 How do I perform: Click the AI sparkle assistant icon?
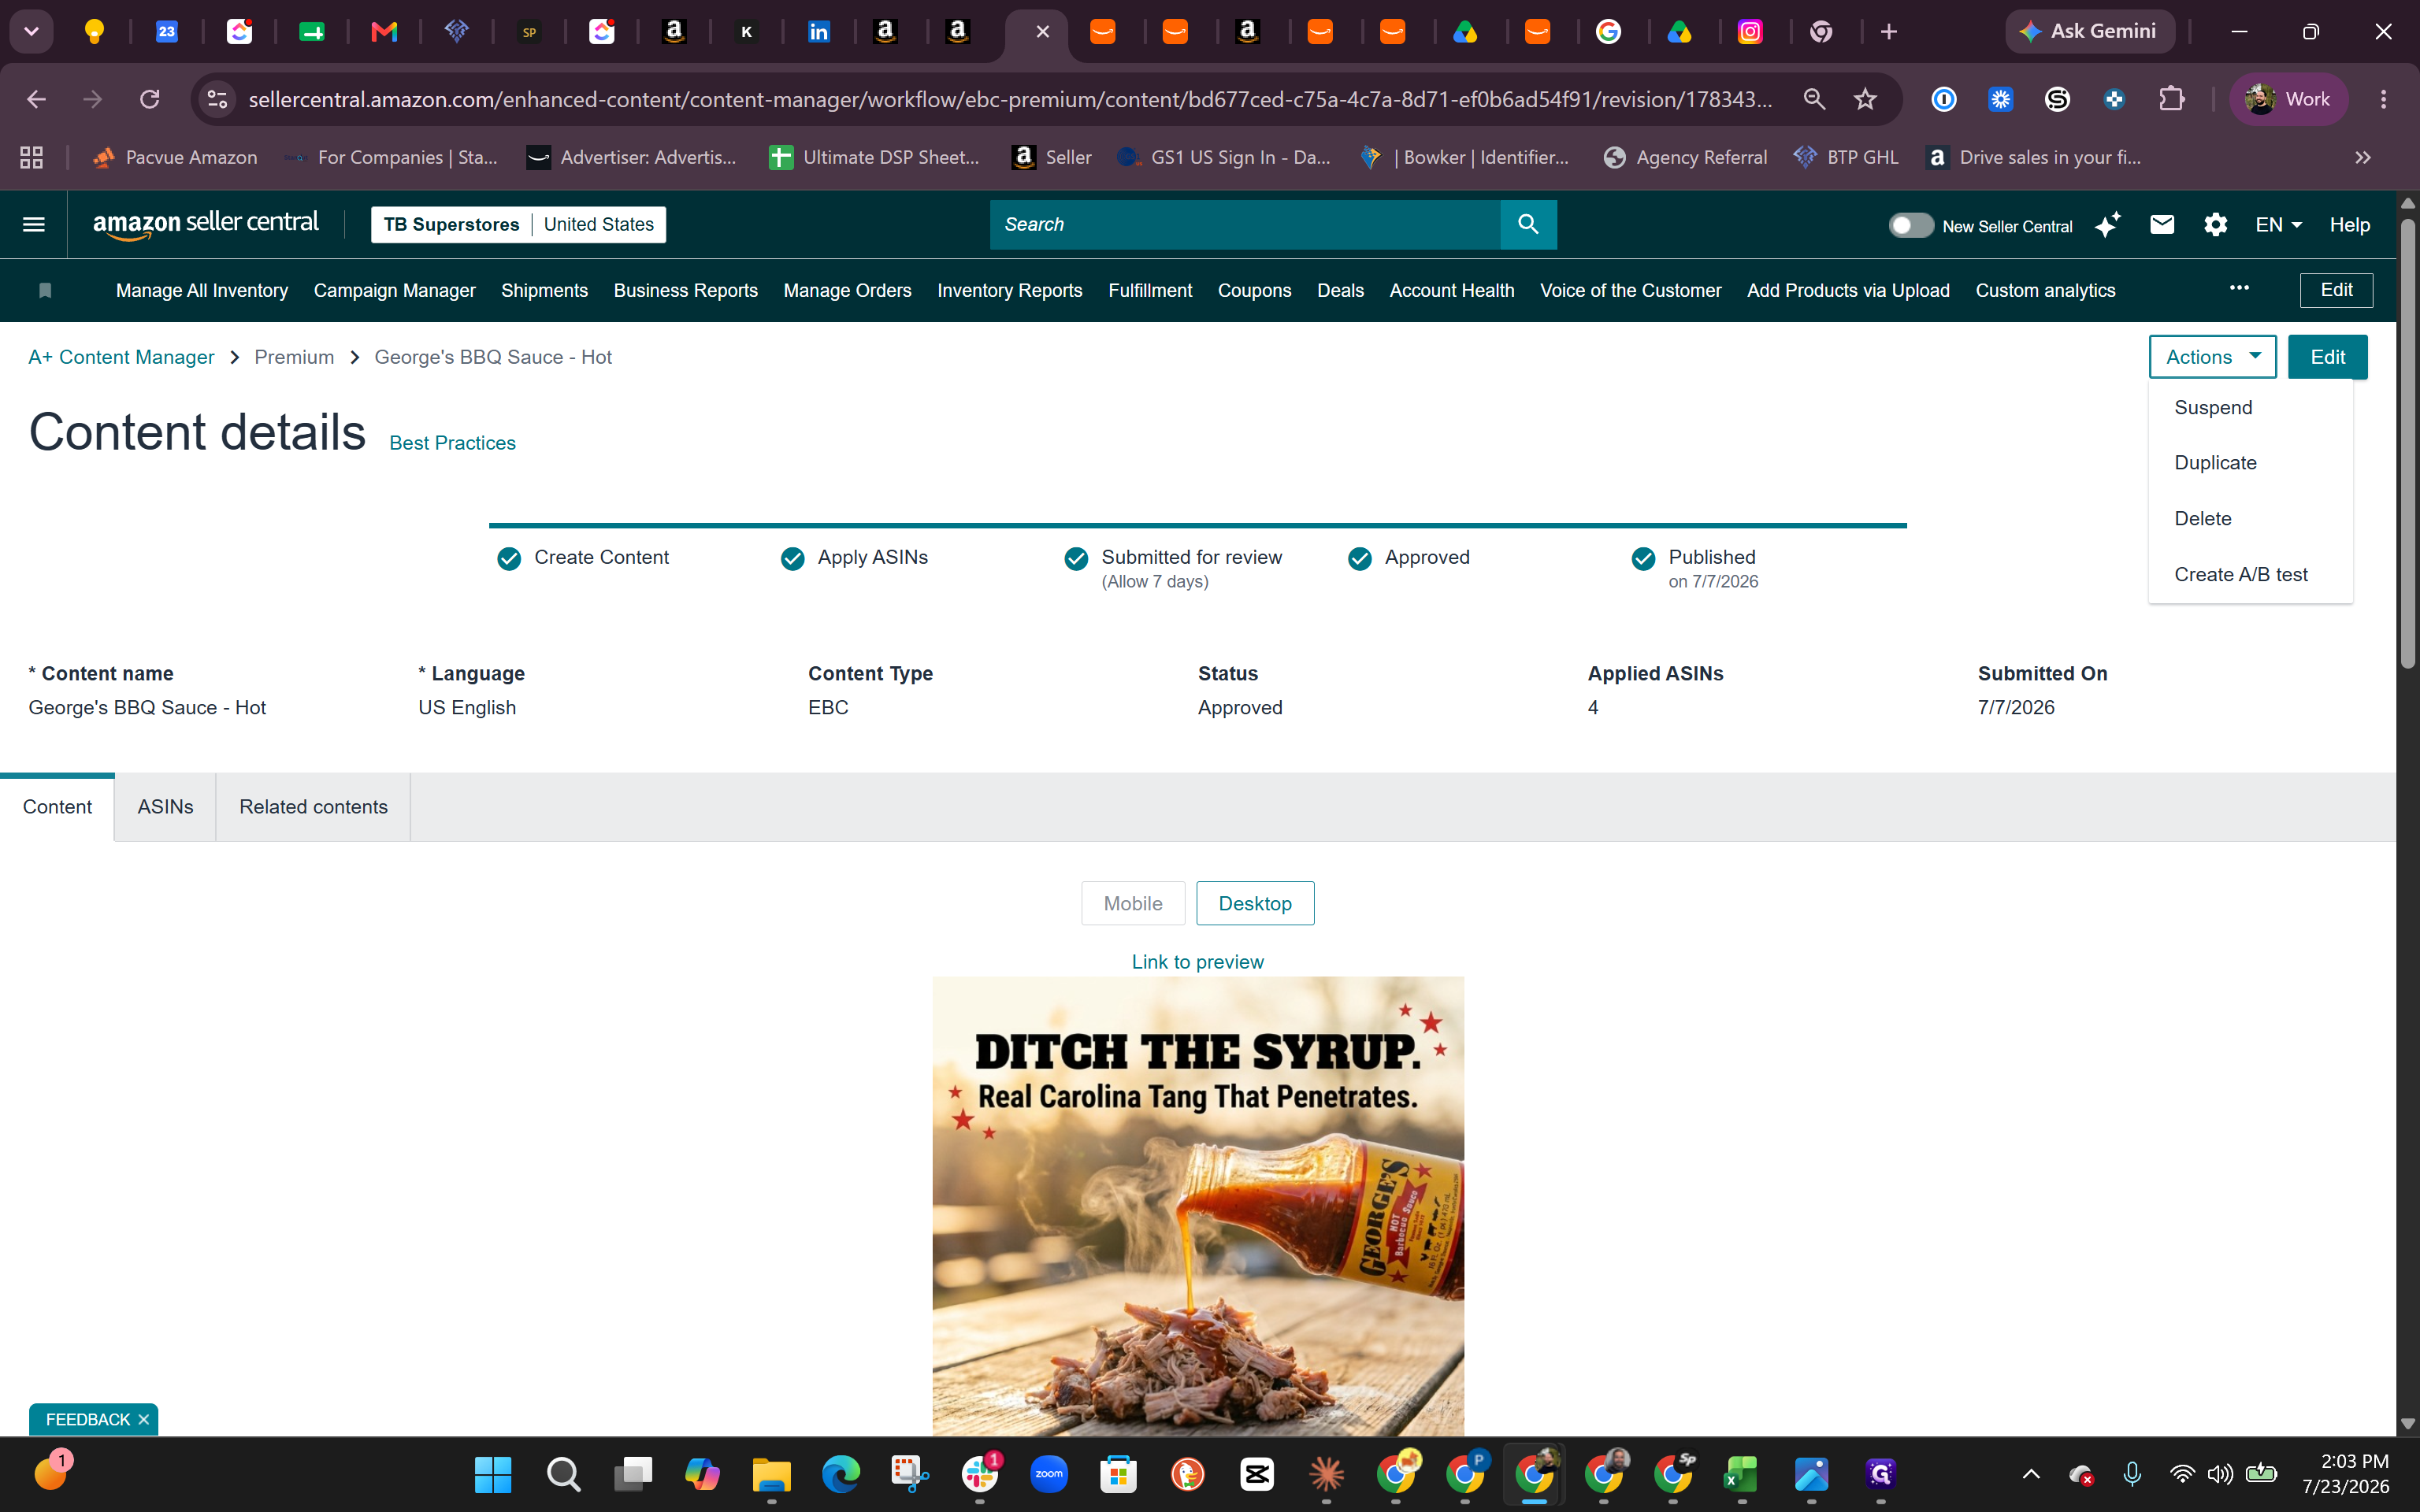(x=2107, y=225)
